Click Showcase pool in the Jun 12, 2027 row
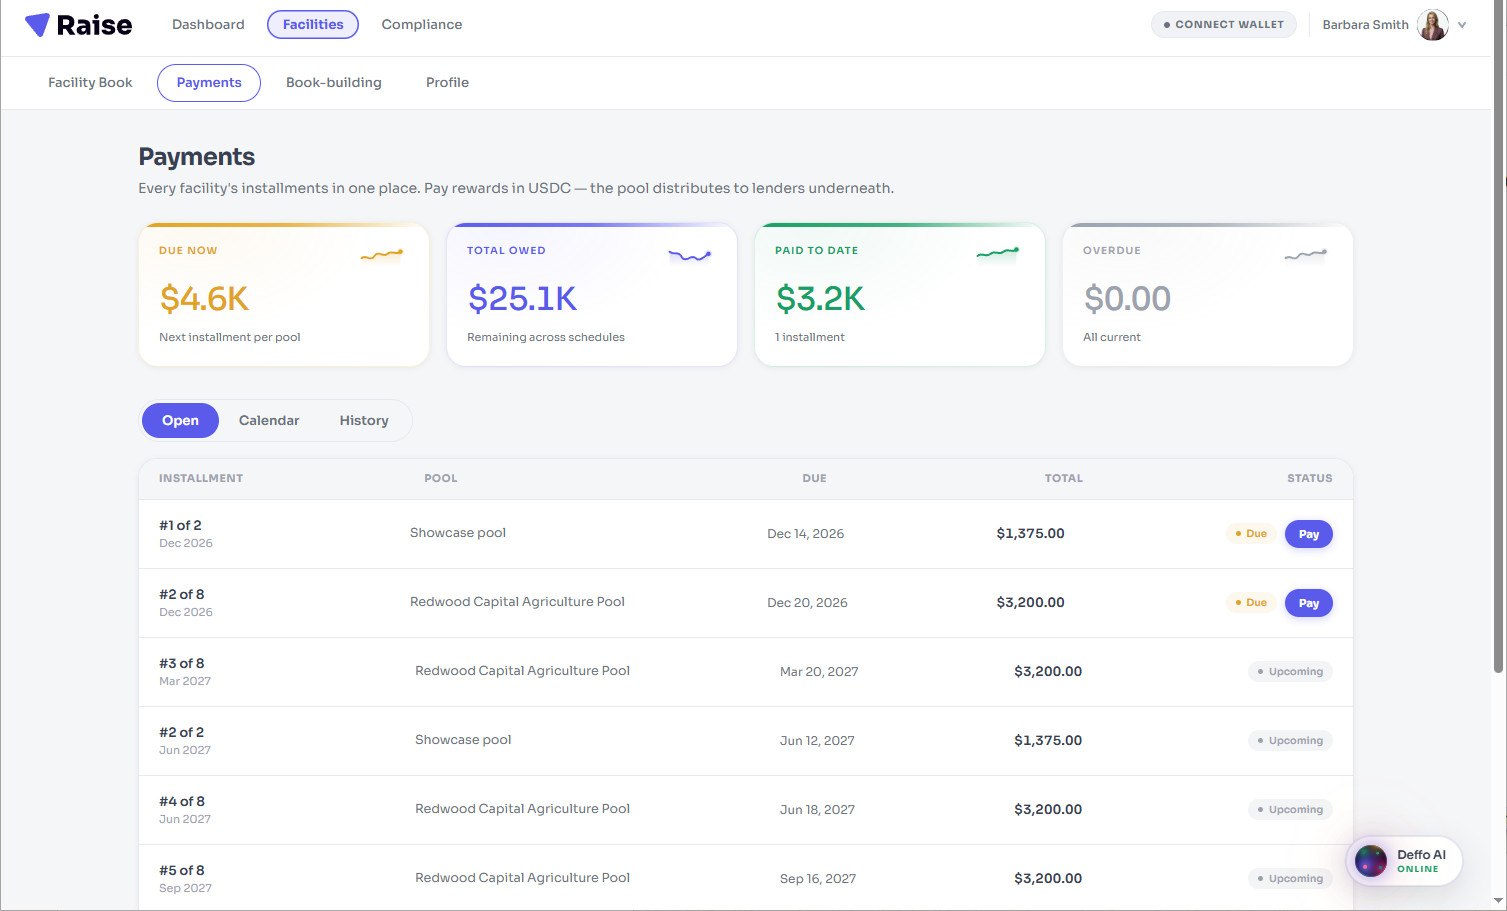Viewport: 1507px width, 911px height. [x=463, y=740]
